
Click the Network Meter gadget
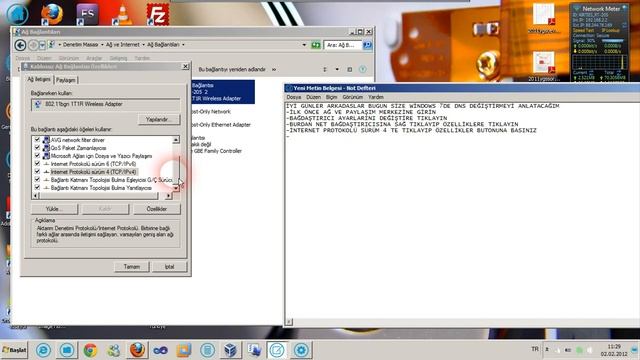point(599,42)
